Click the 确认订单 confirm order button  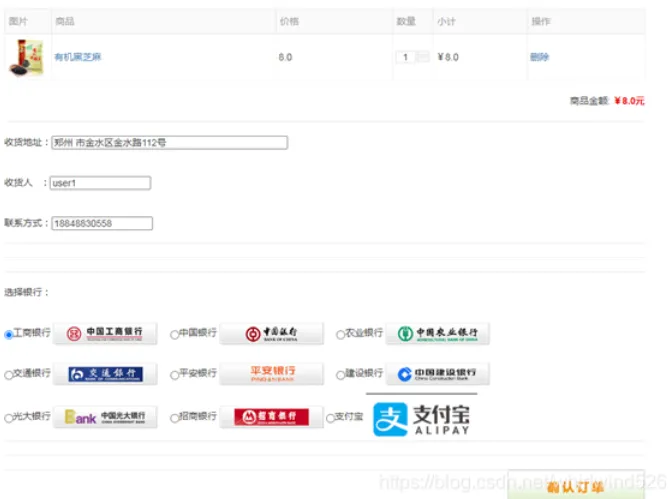click(576, 486)
